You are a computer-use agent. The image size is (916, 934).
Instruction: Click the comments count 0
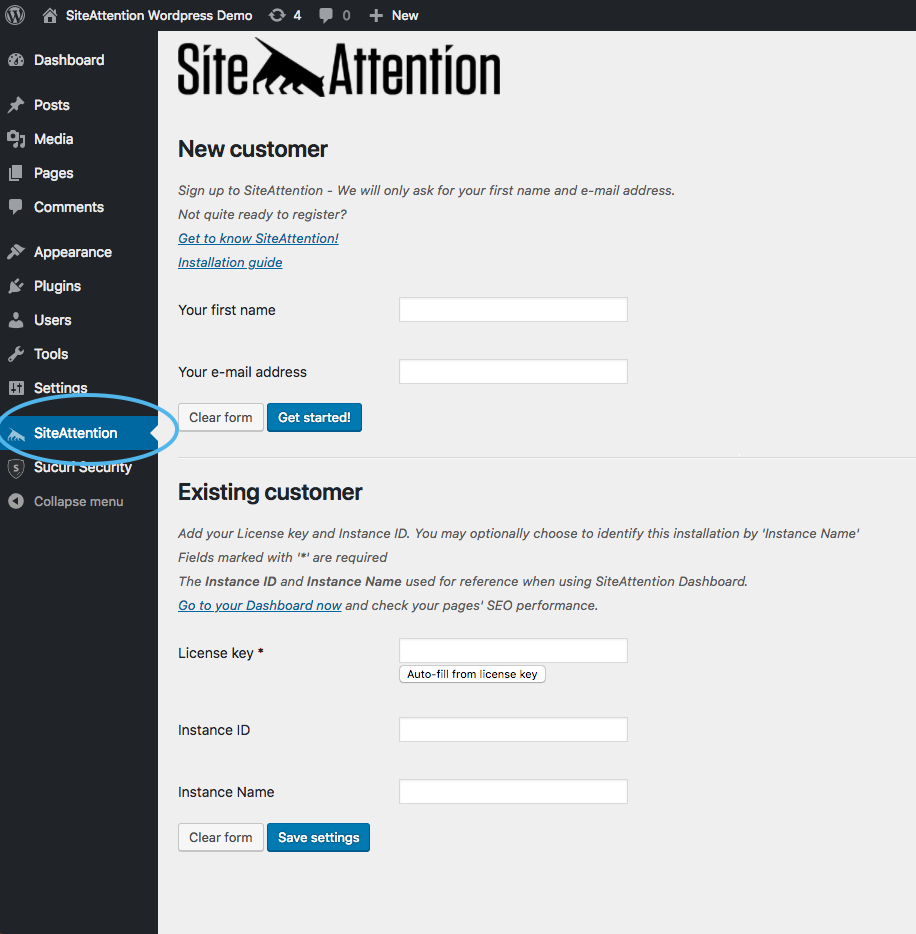(346, 15)
